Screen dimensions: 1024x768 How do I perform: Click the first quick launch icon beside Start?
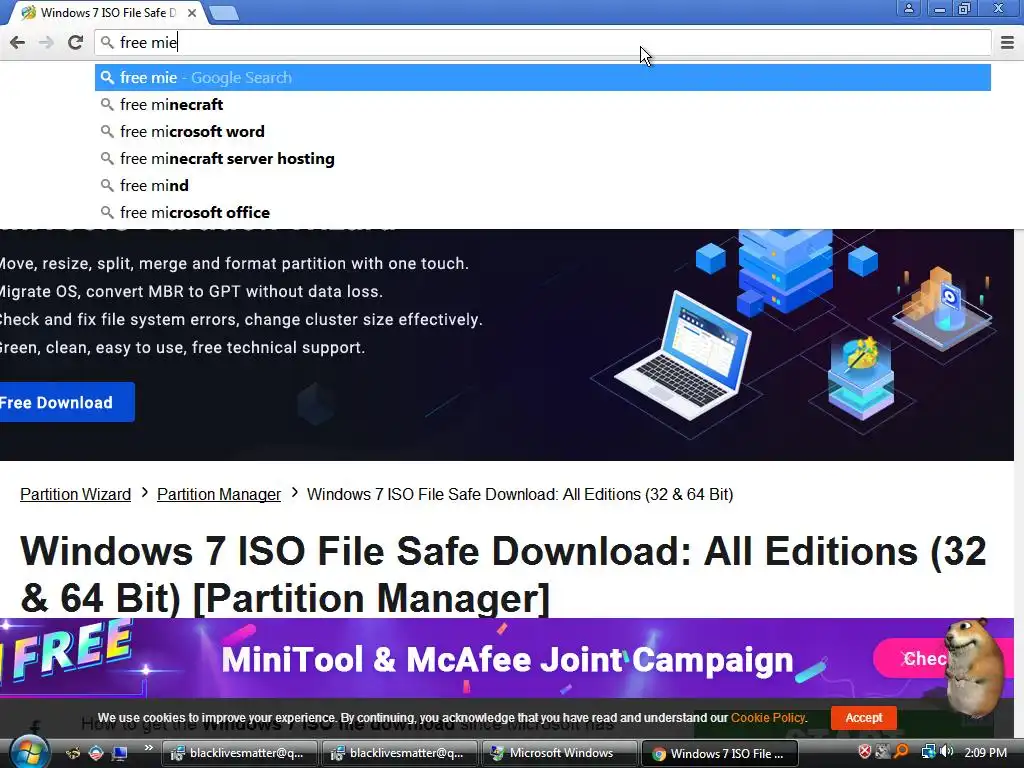(x=73, y=753)
